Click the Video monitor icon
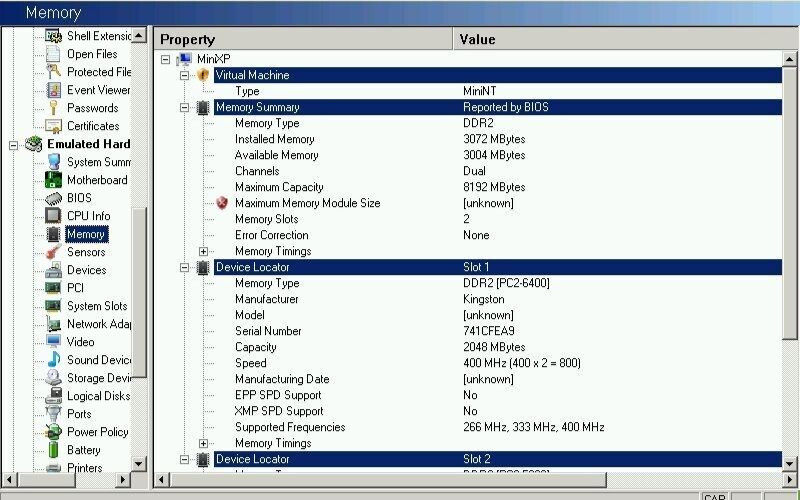The height and width of the screenshot is (500, 800). (53, 341)
